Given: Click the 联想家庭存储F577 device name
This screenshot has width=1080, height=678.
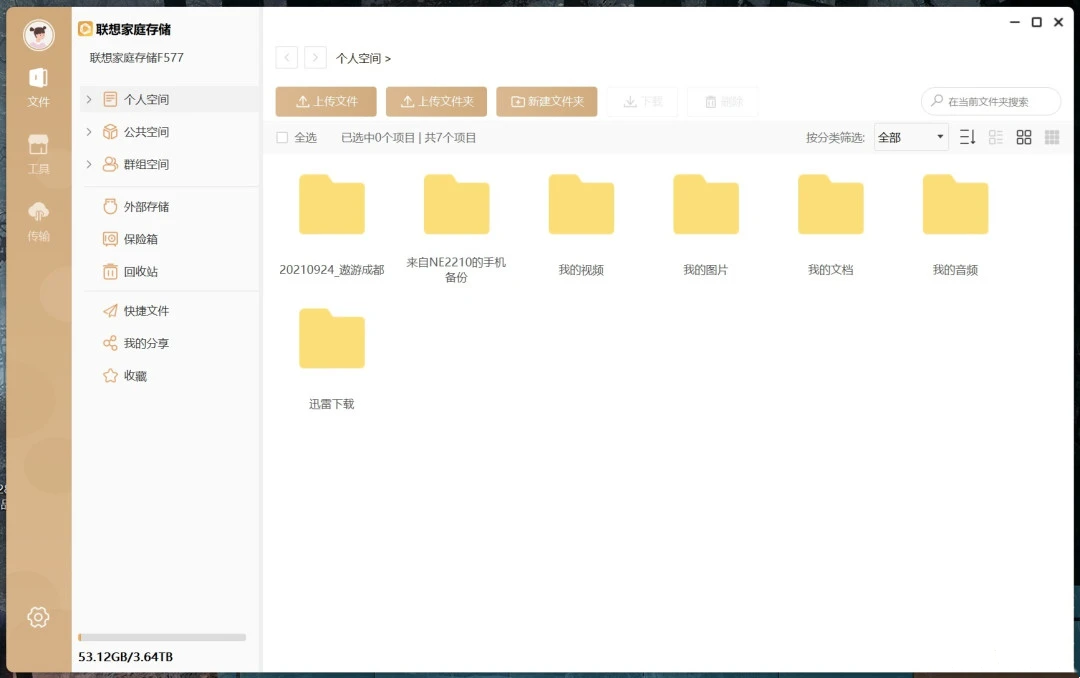Looking at the screenshot, I should point(136,58).
